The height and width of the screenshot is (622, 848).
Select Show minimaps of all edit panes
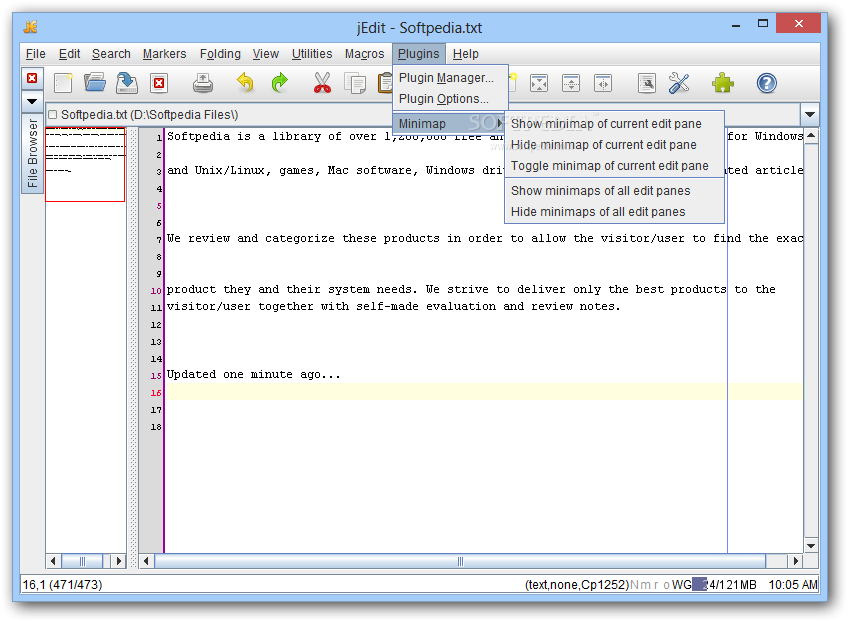click(x=614, y=191)
